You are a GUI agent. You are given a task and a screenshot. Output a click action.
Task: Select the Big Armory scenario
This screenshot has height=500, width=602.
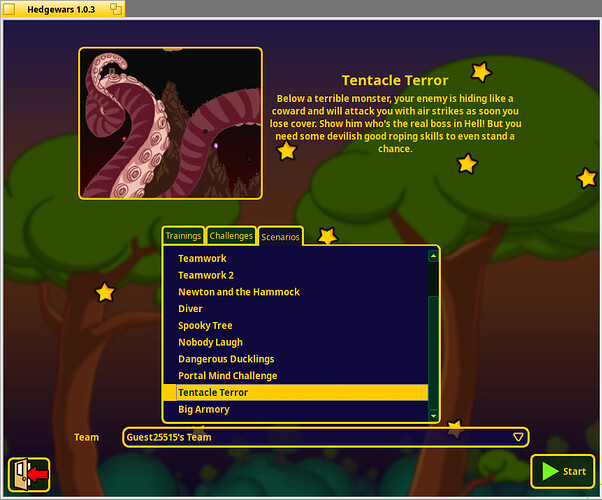point(296,409)
